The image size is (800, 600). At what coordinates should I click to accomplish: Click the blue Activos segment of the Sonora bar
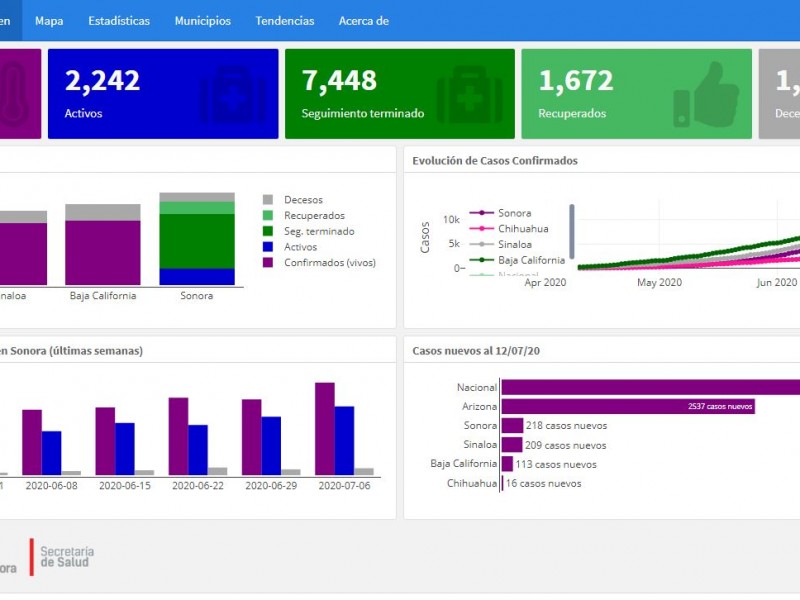point(197,277)
